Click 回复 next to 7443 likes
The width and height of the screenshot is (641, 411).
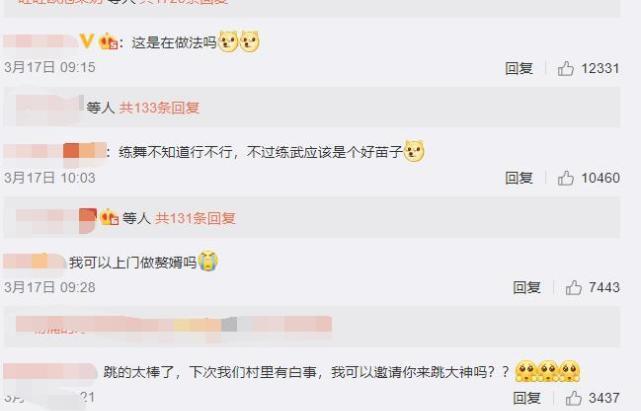527,287
